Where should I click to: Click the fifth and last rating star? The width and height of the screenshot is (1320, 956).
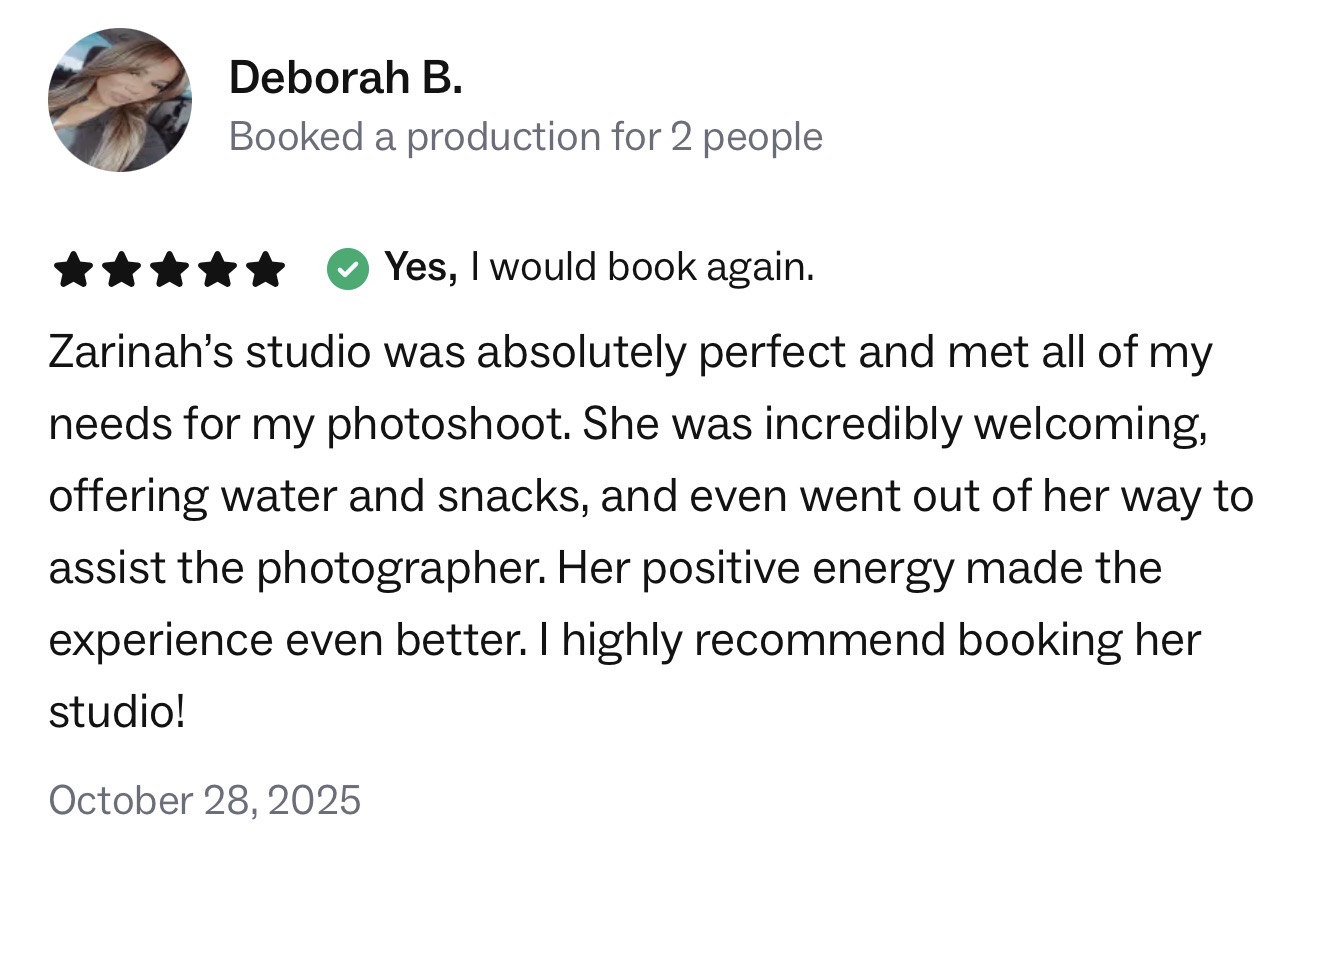[265, 269]
